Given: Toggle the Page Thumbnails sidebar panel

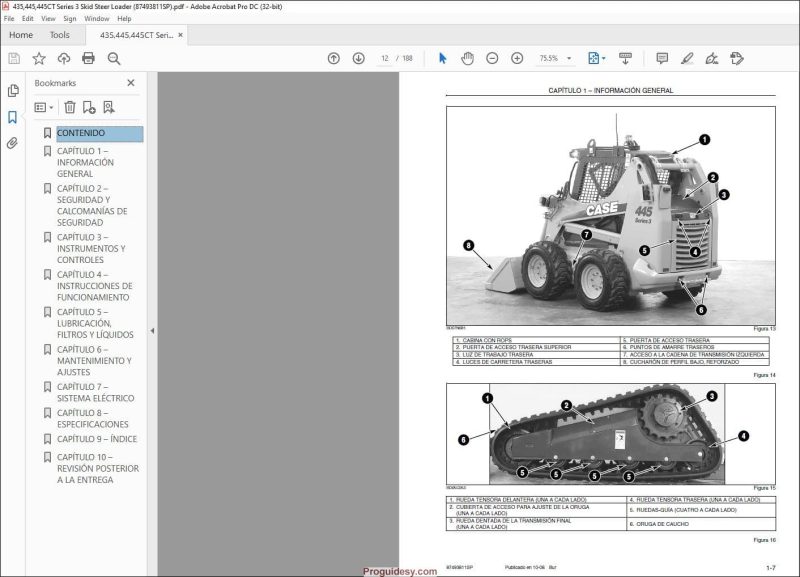Looking at the screenshot, I should [13, 90].
